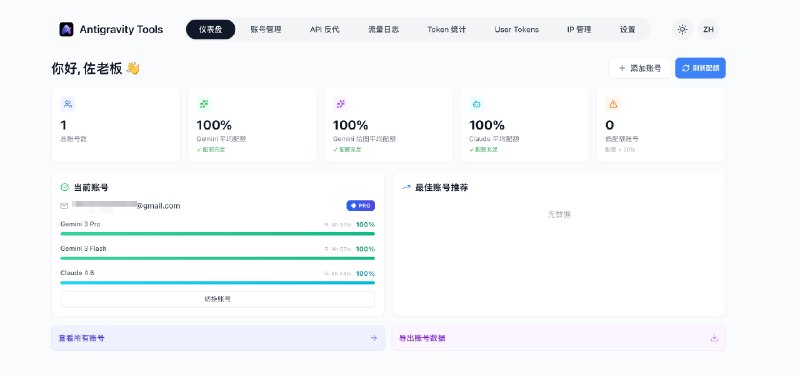
Task: Click the purple sparkle icon on Gemini 绘图 card
Action: coord(340,104)
